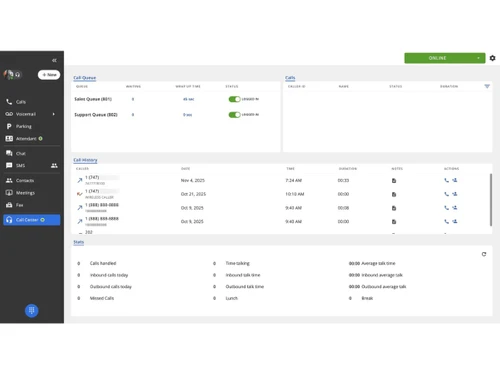Open notes for 9:43 AM 00:00 call
Viewport: 500px width, 375px height.
tap(394, 222)
